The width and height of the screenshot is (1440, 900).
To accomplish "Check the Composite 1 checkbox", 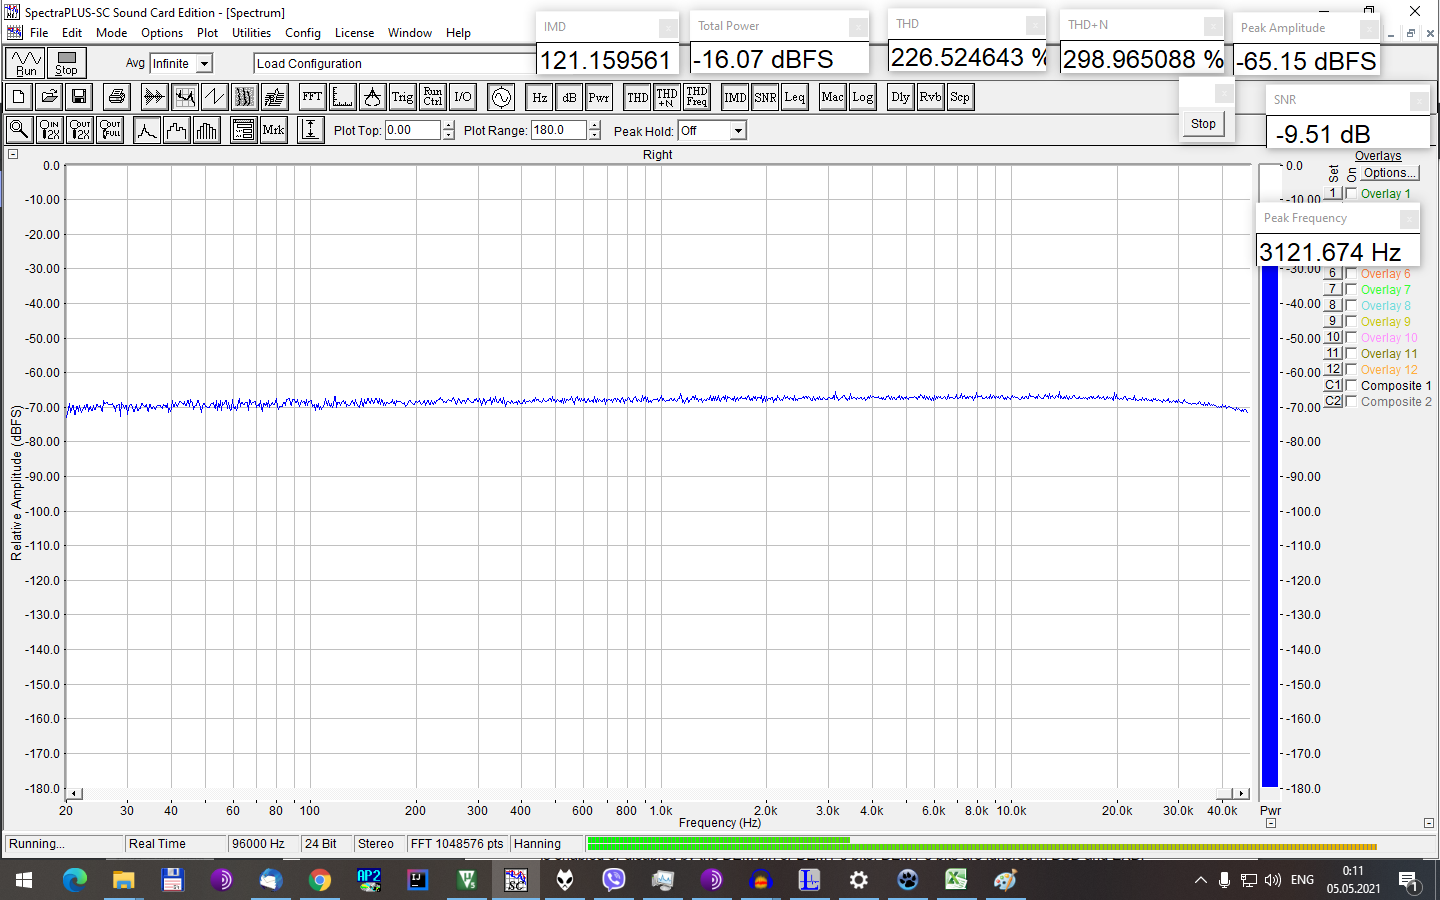I will tap(1352, 386).
